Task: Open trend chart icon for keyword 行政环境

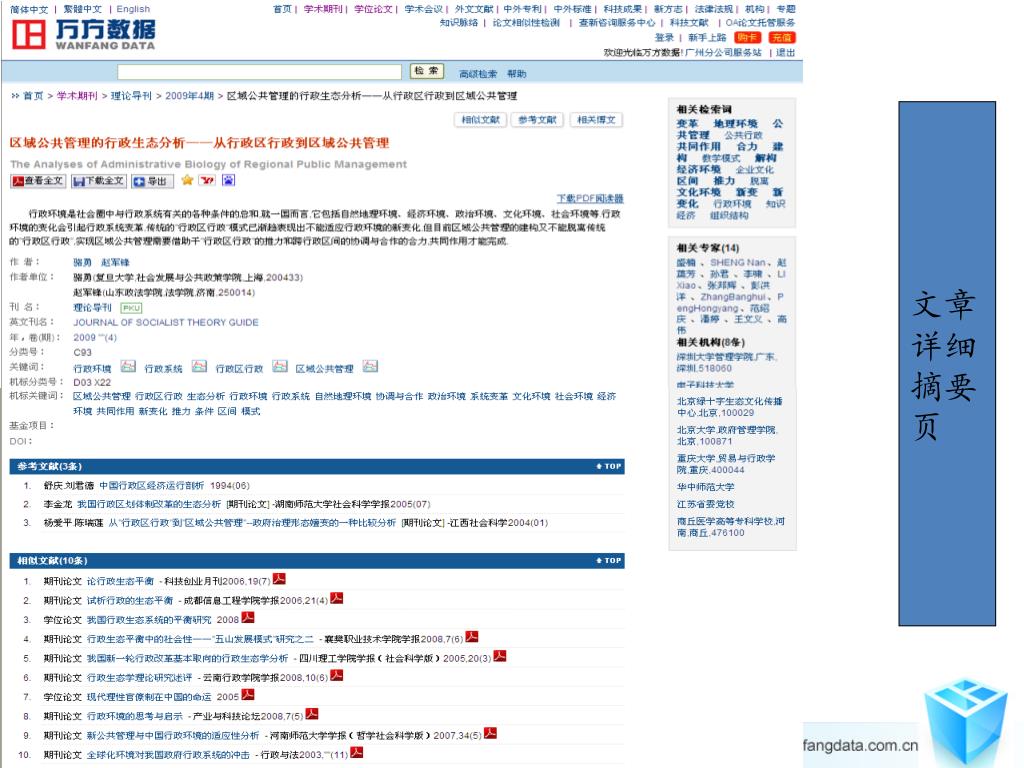Action: coord(129,366)
